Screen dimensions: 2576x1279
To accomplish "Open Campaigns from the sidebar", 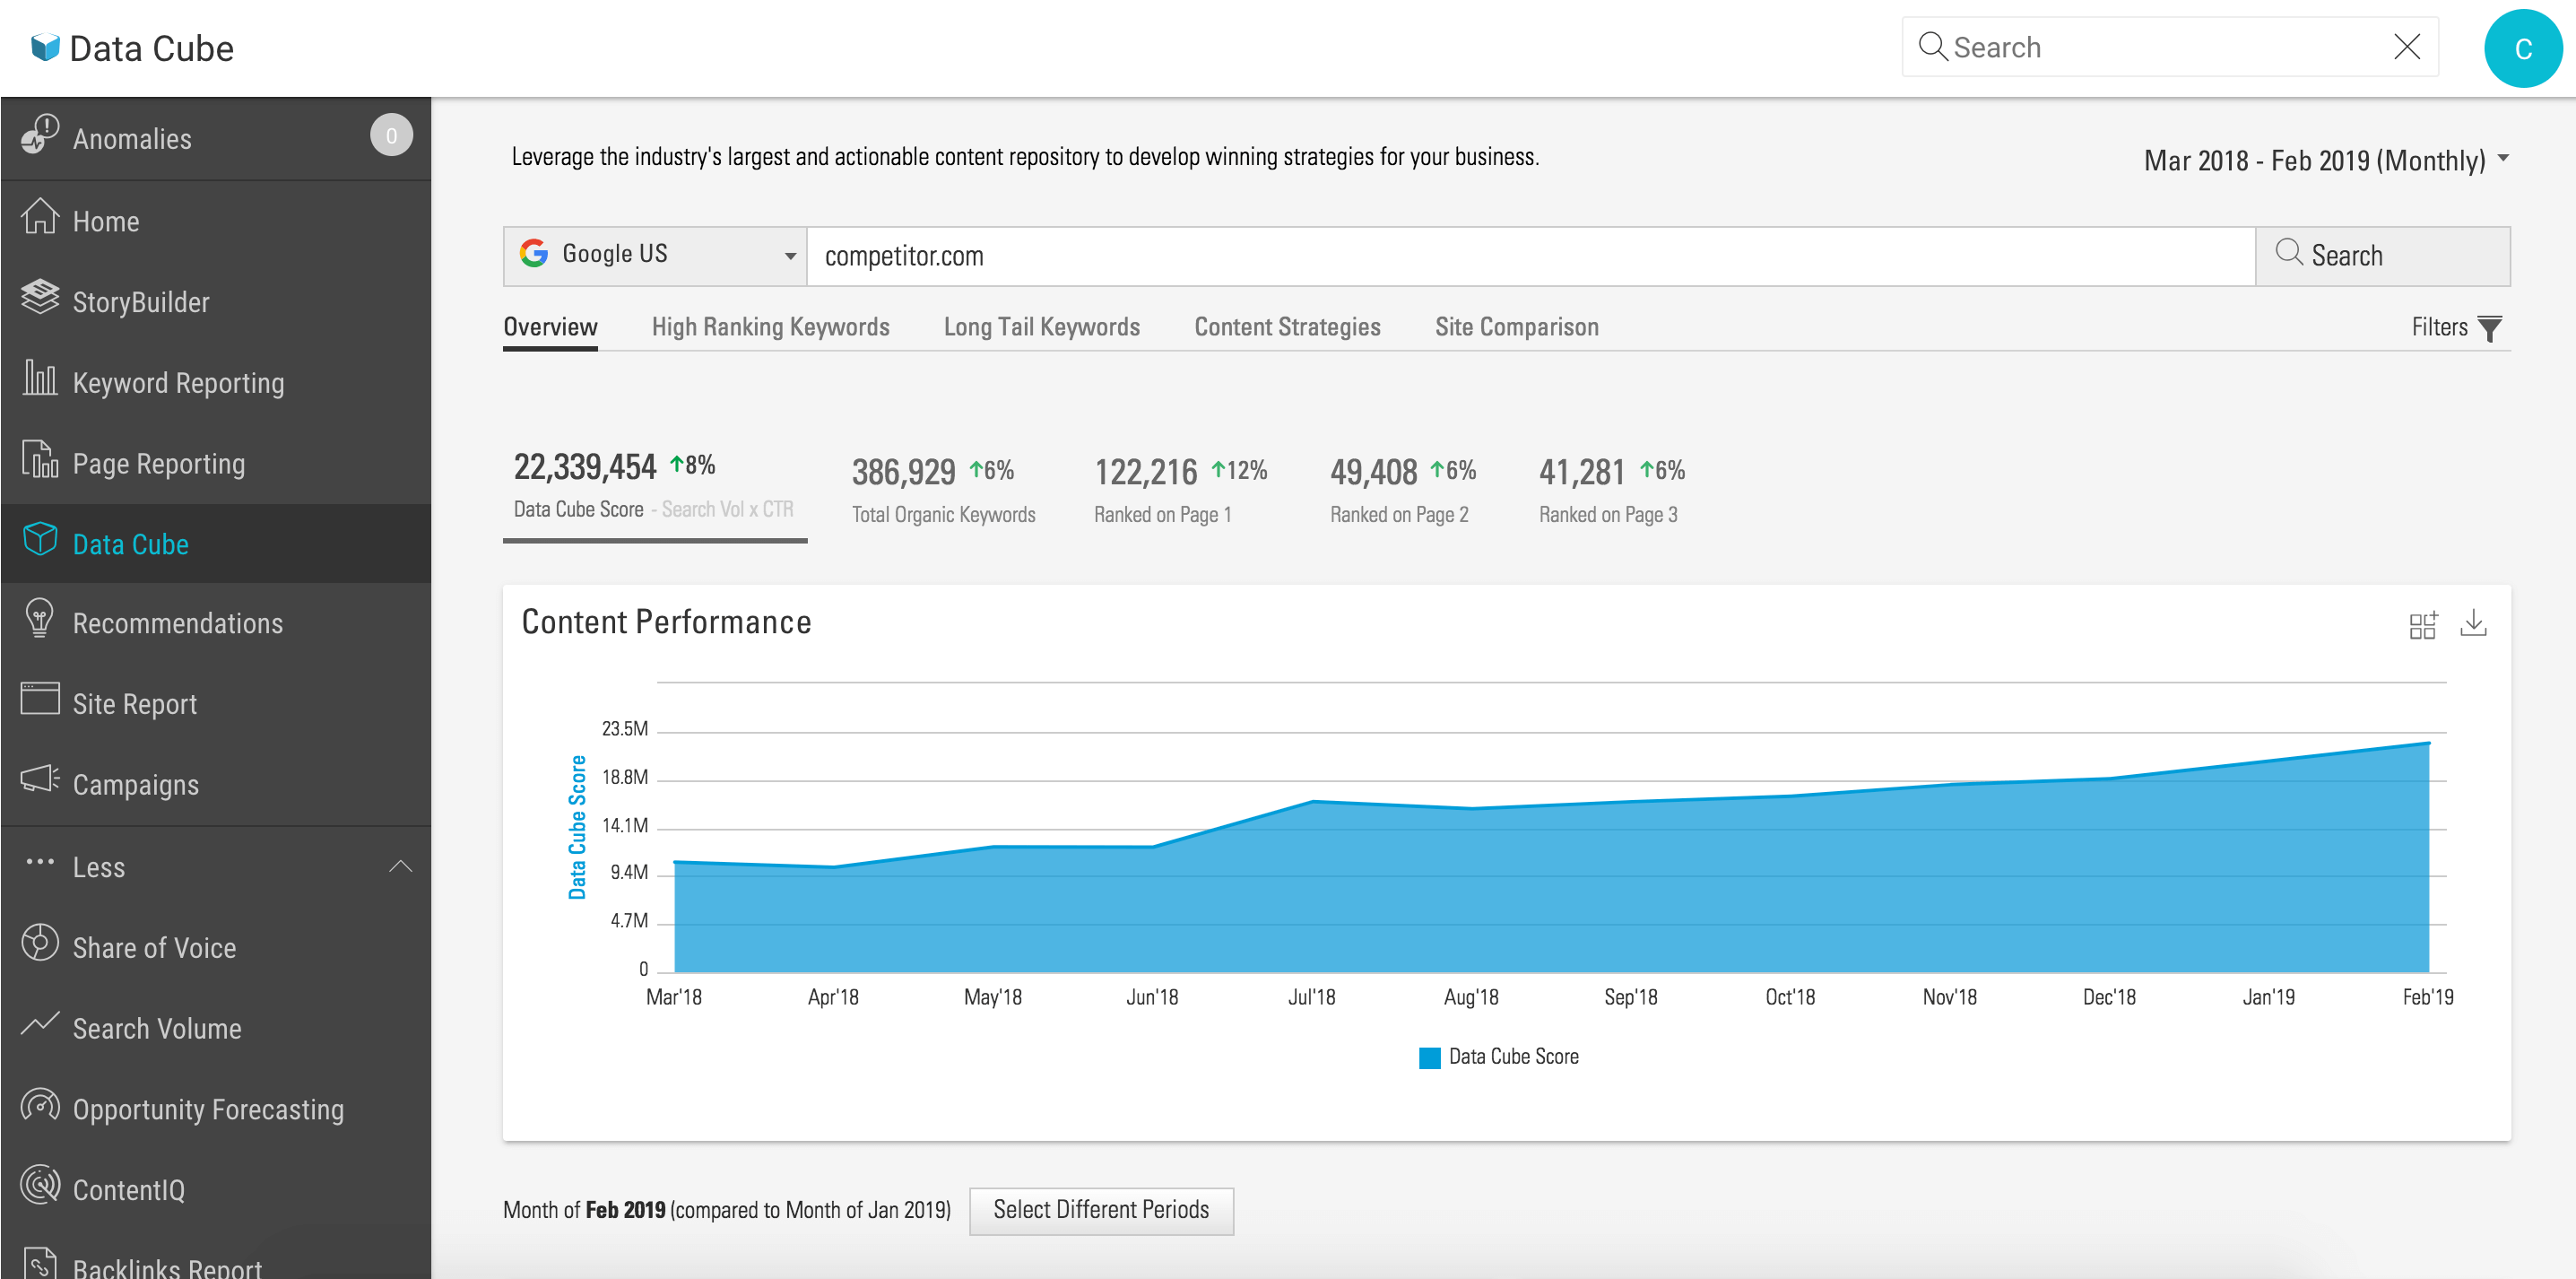I will pos(216,784).
